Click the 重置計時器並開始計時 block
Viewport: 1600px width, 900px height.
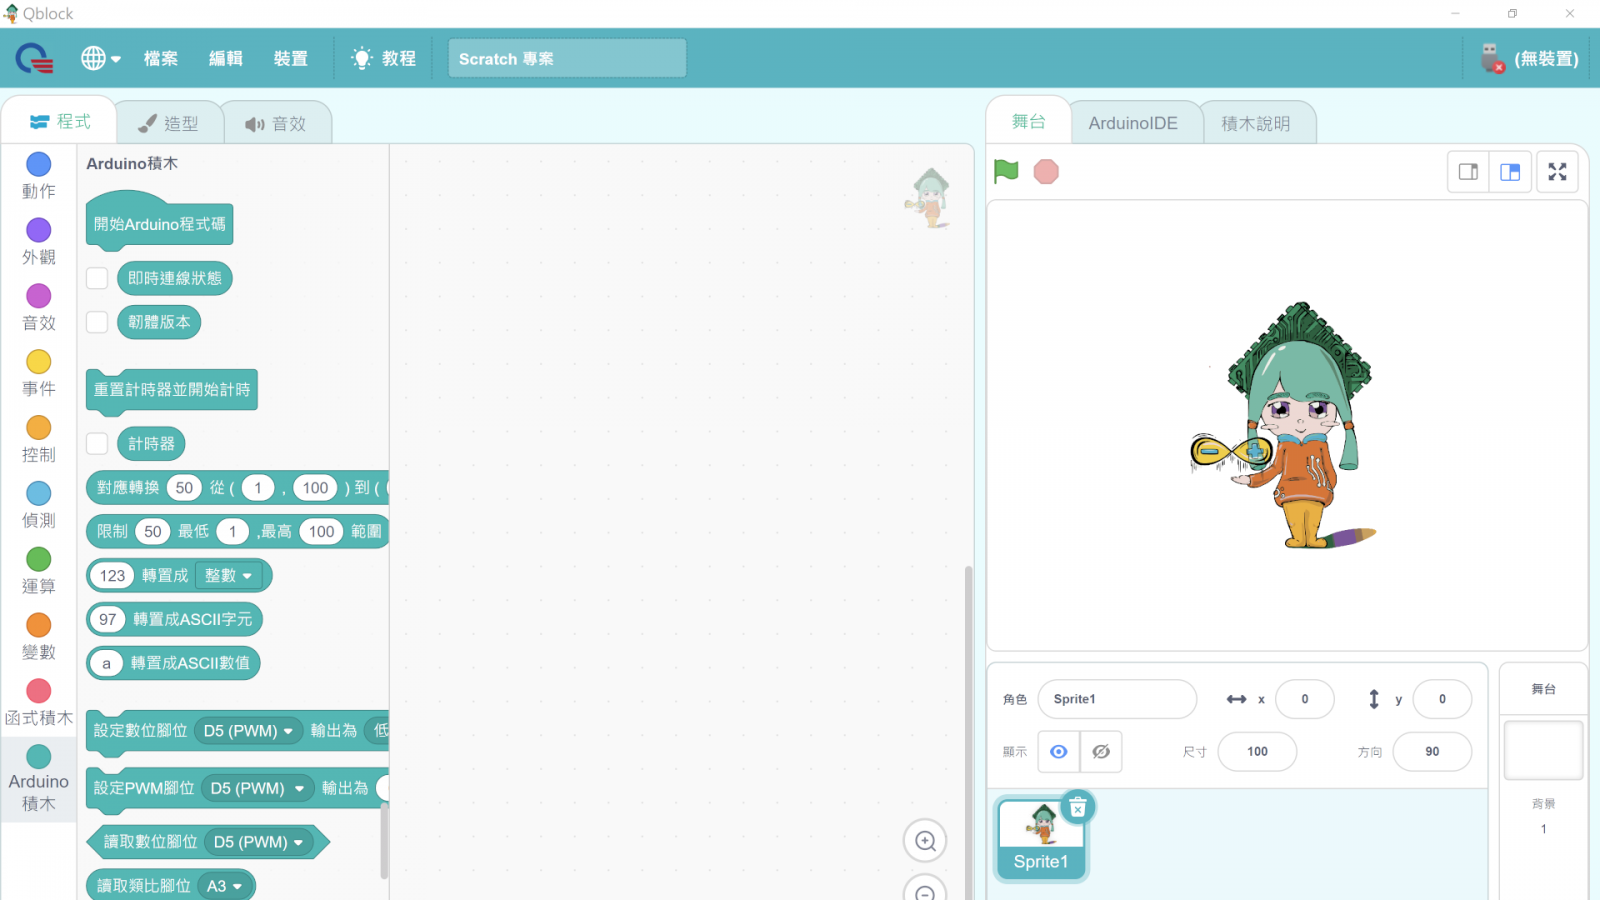coord(172,390)
